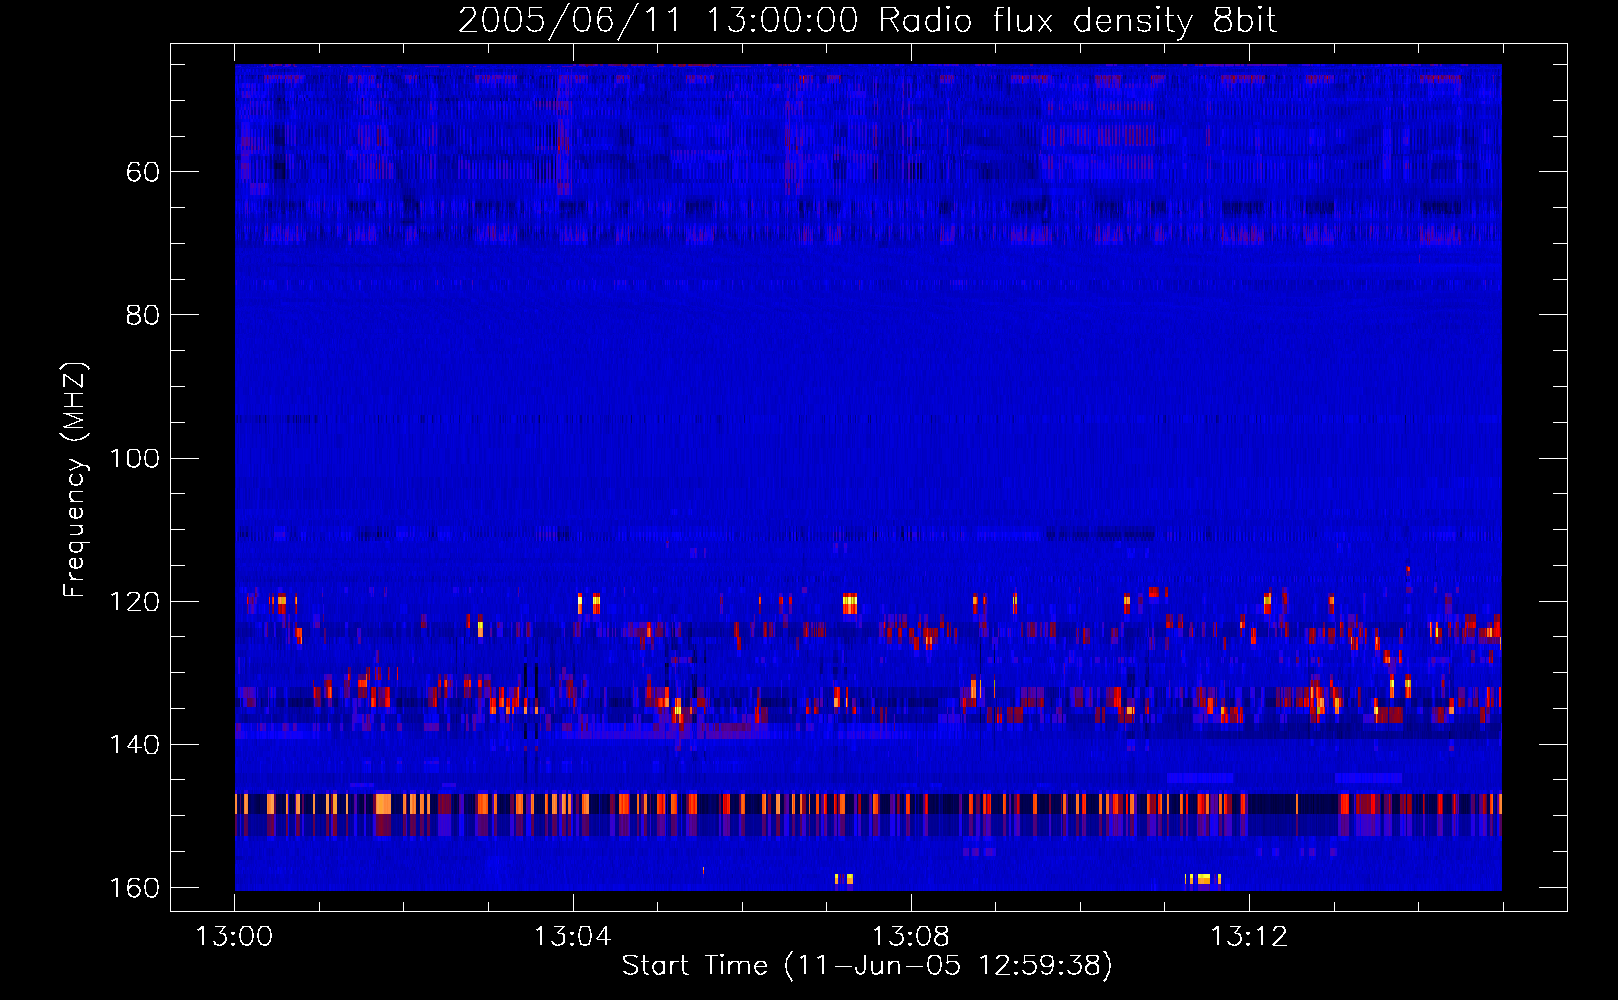Click the plot title "2005/06/11 13:00:00 Radio flux density 8bit"
The image size is (1618, 1000).
point(867,21)
